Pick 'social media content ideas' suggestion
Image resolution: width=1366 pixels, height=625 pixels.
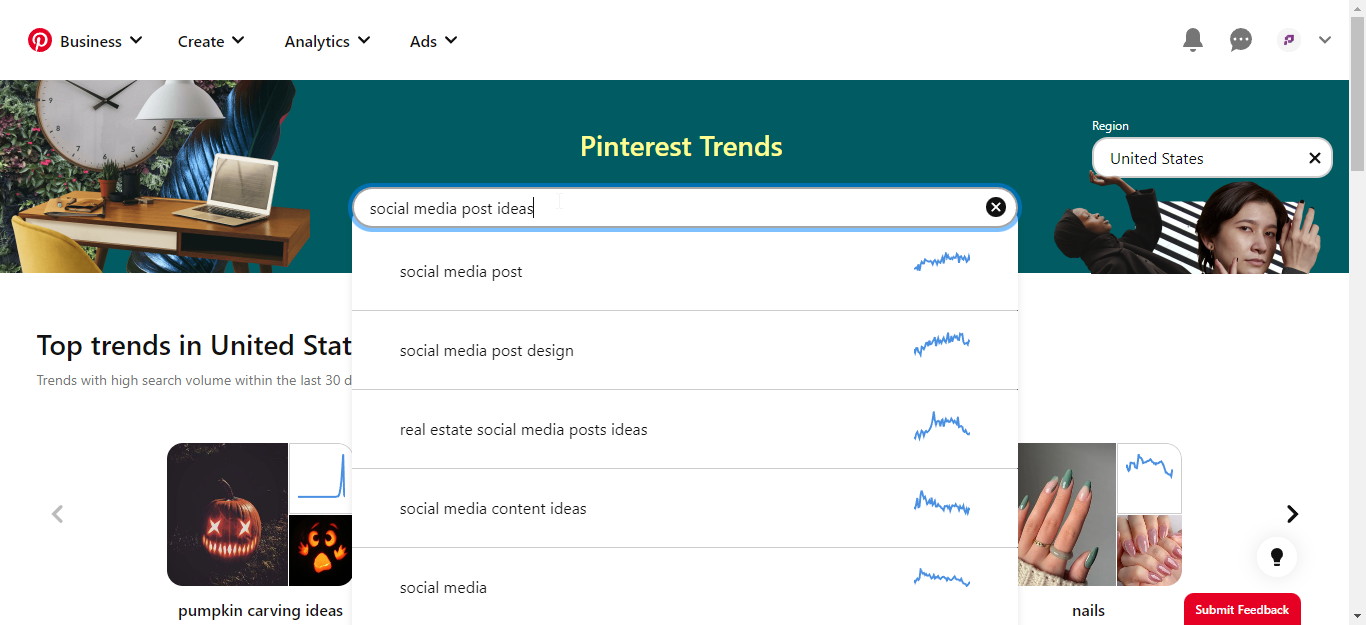pos(493,509)
